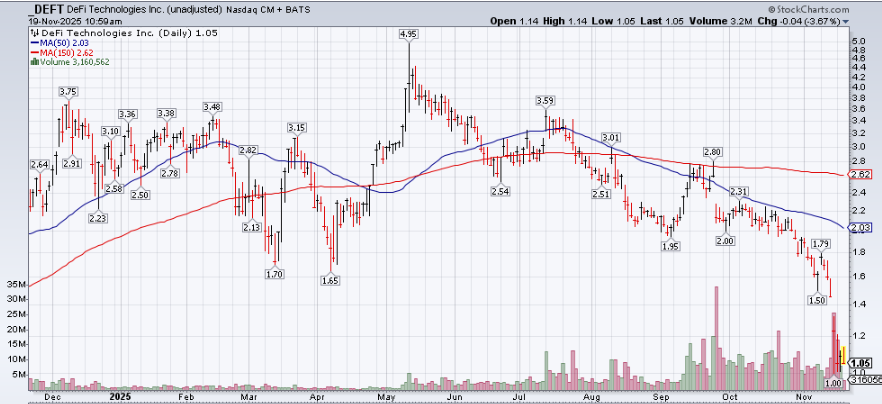Screen dimensions: 882x404
Task: Click the red MA(150) legend line marker
Action: pos(35,51)
